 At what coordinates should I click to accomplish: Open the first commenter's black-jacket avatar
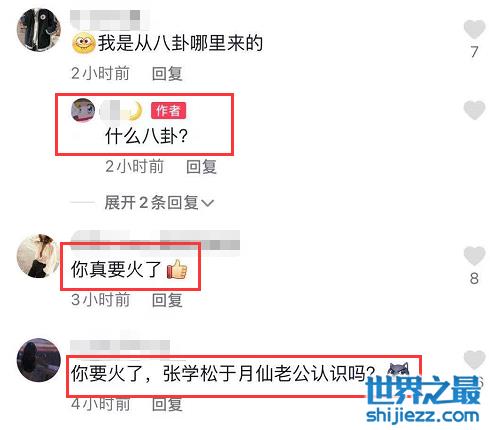coord(39,30)
